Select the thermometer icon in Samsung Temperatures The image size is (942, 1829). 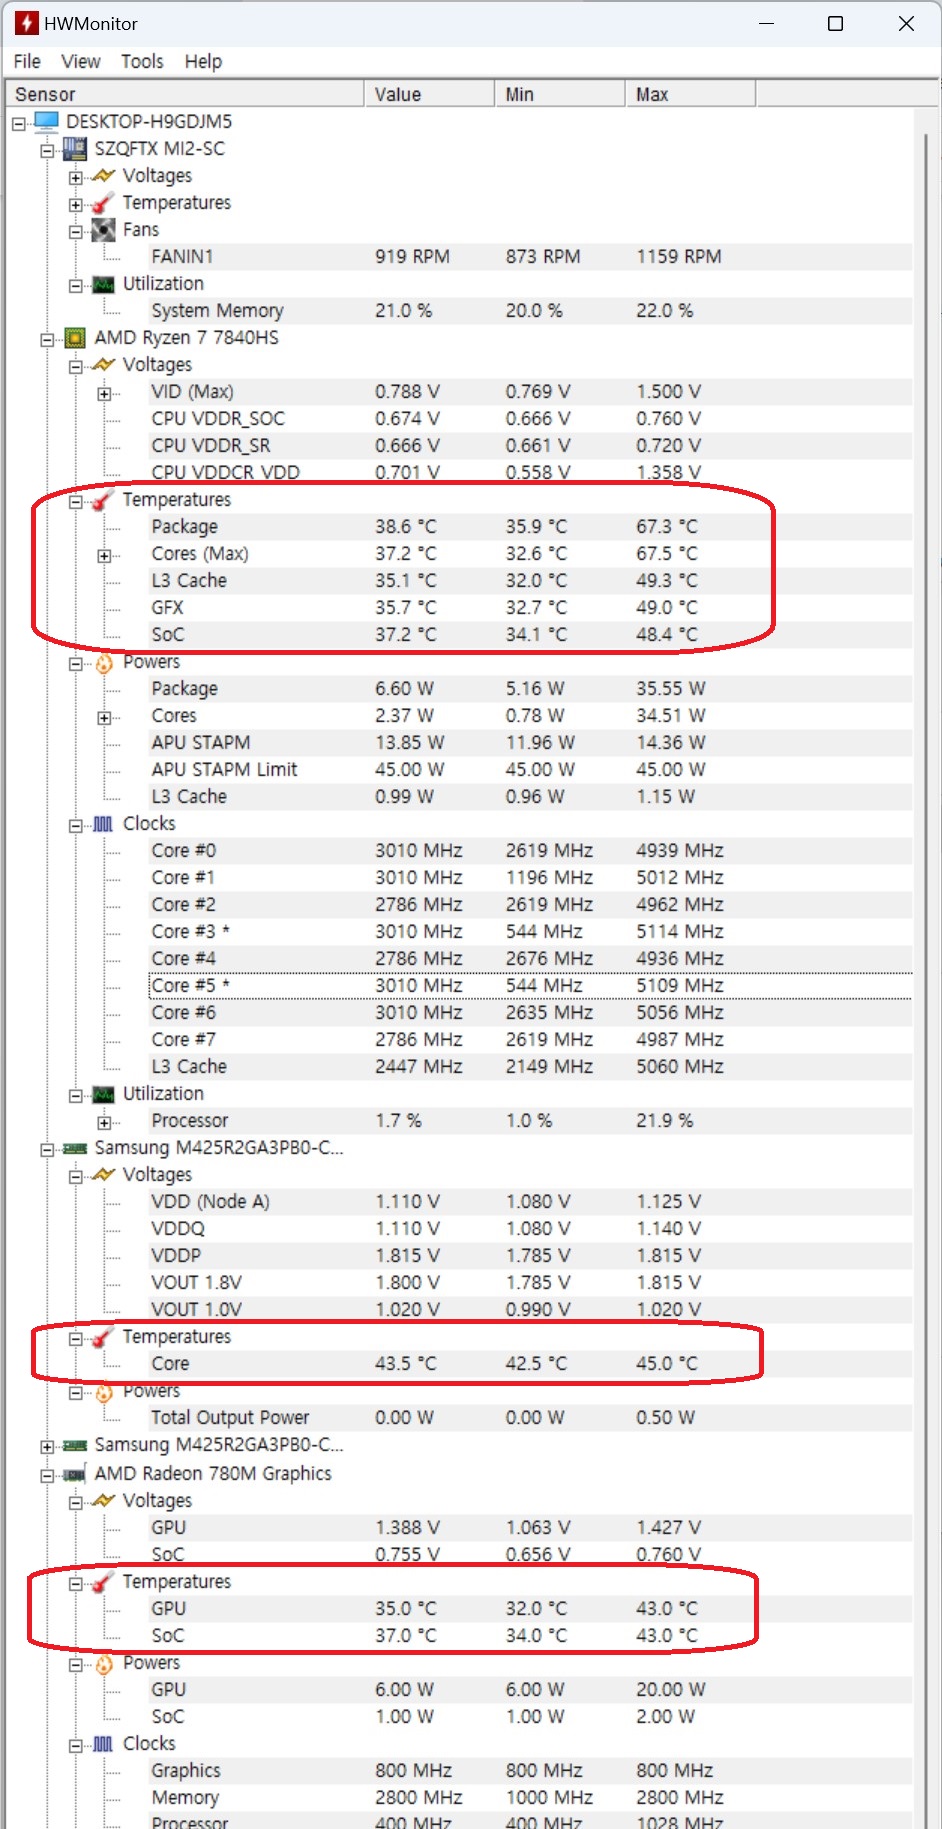[103, 1337]
